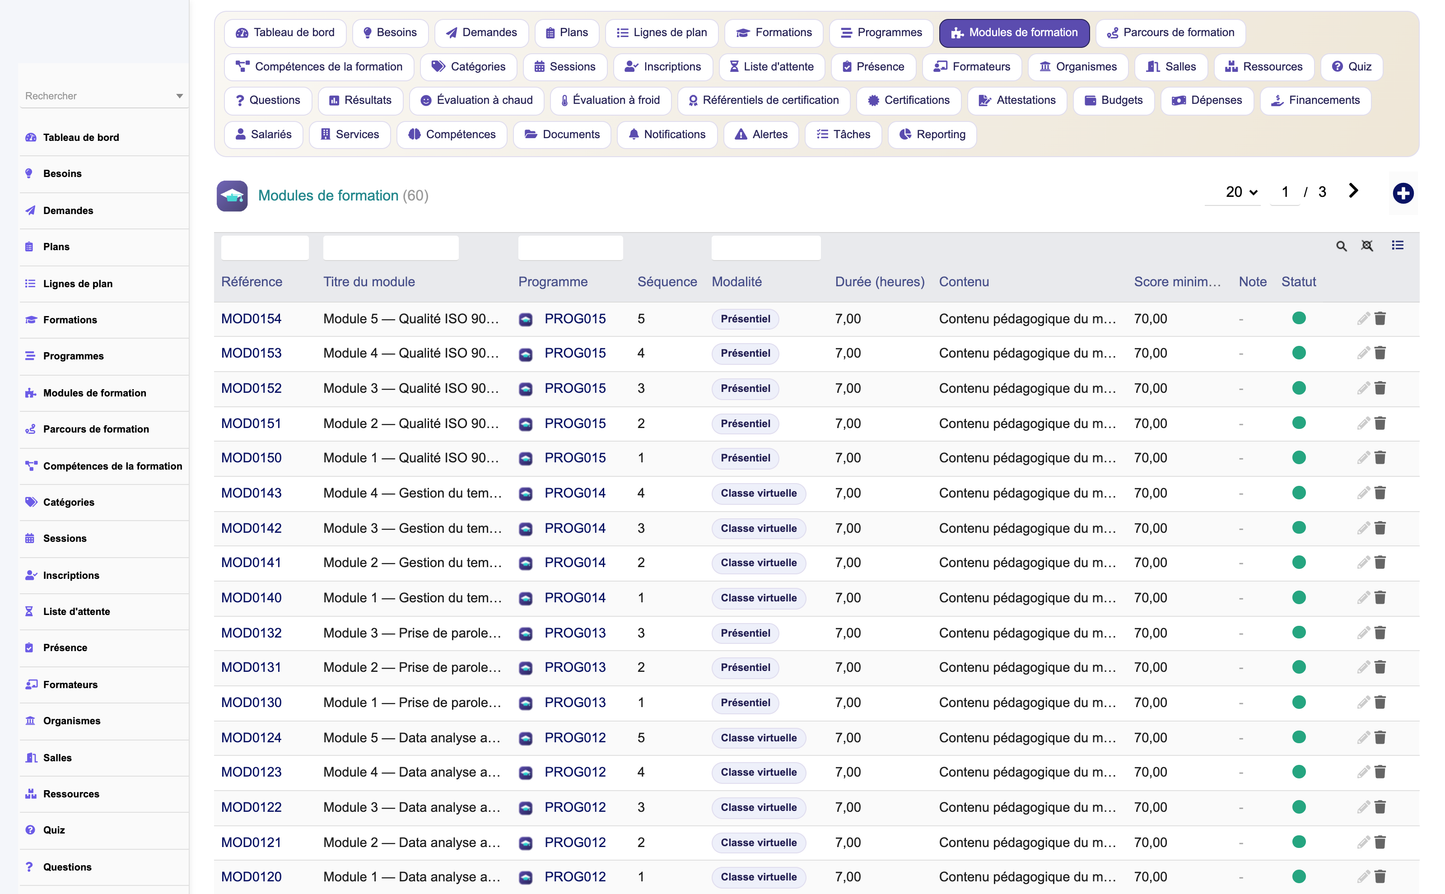Open the Reporting tab
The height and width of the screenshot is (894, 1445).
point(932,134)
